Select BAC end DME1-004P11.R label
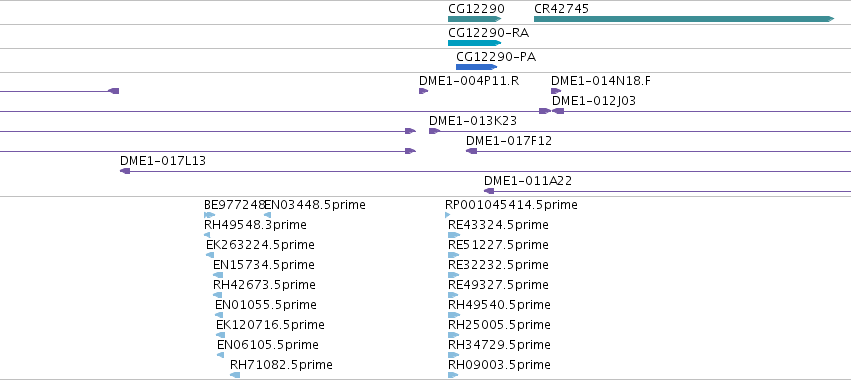Screen dimensions: 851x380 tap(469, 81)
